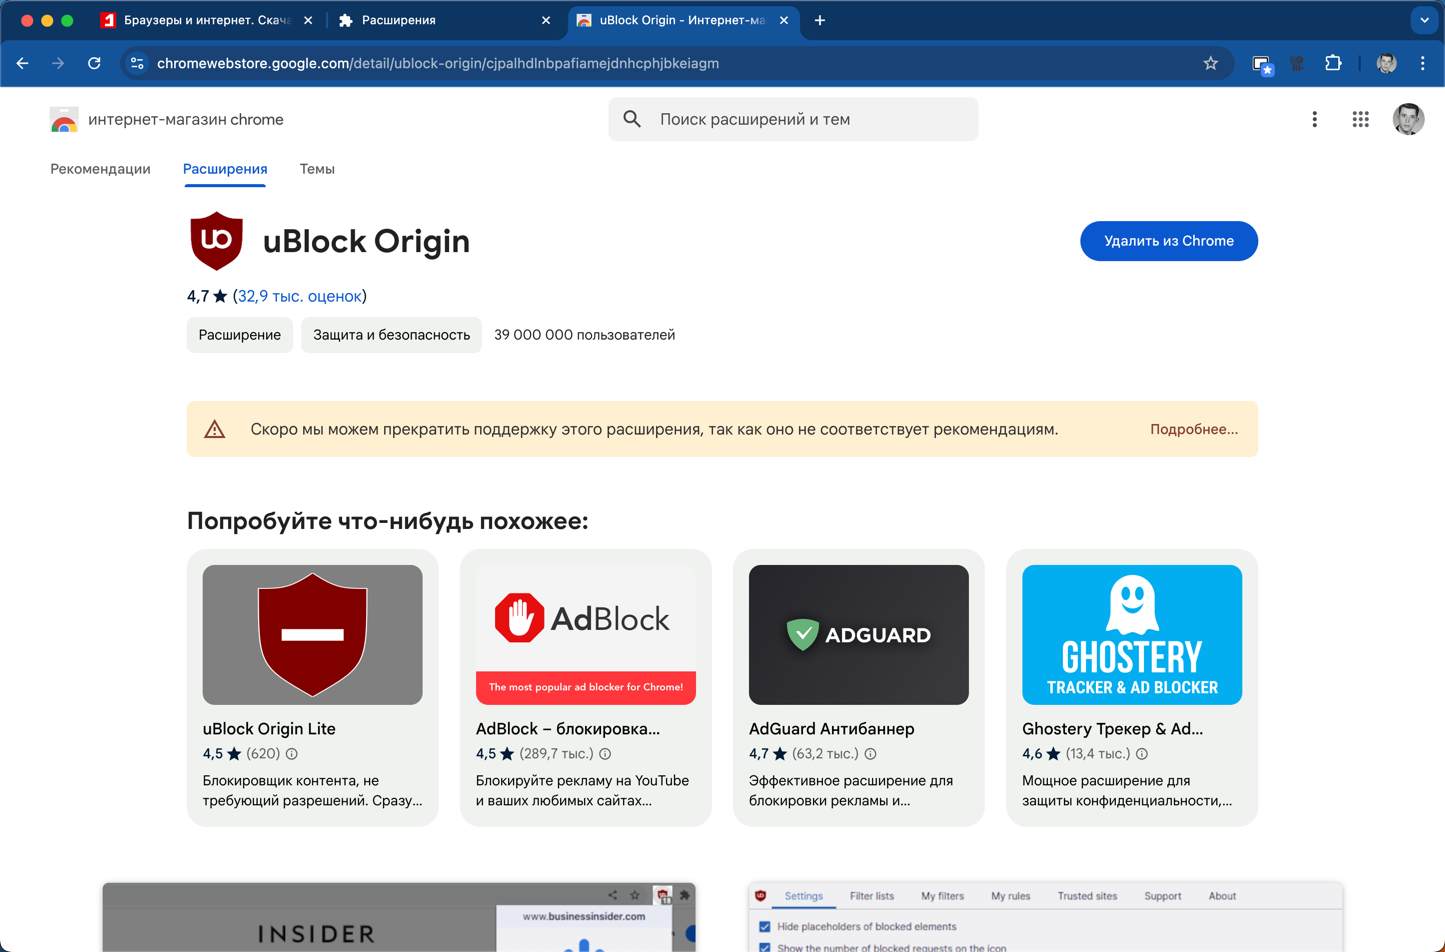Image resolution: width=1445 pixels, height=952 pixels.
Task: Open the Extensions puzzle-piece menu
Action: 1333,63
